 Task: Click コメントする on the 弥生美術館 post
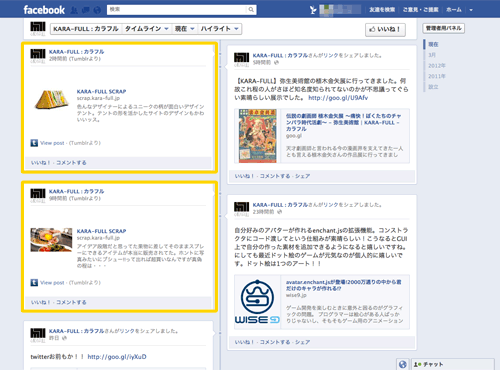[x=275, y=176]
